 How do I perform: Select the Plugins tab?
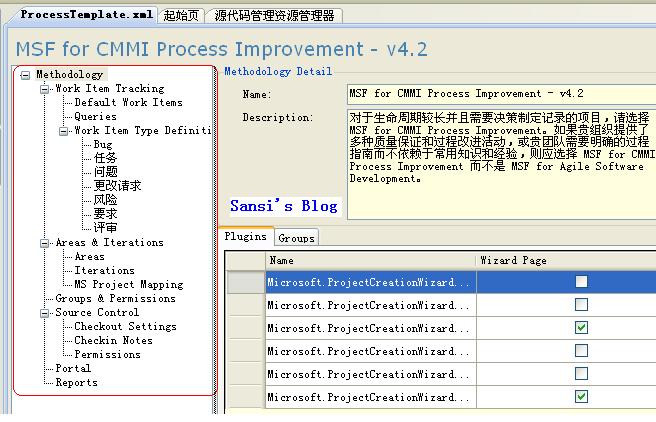(245, 237)
